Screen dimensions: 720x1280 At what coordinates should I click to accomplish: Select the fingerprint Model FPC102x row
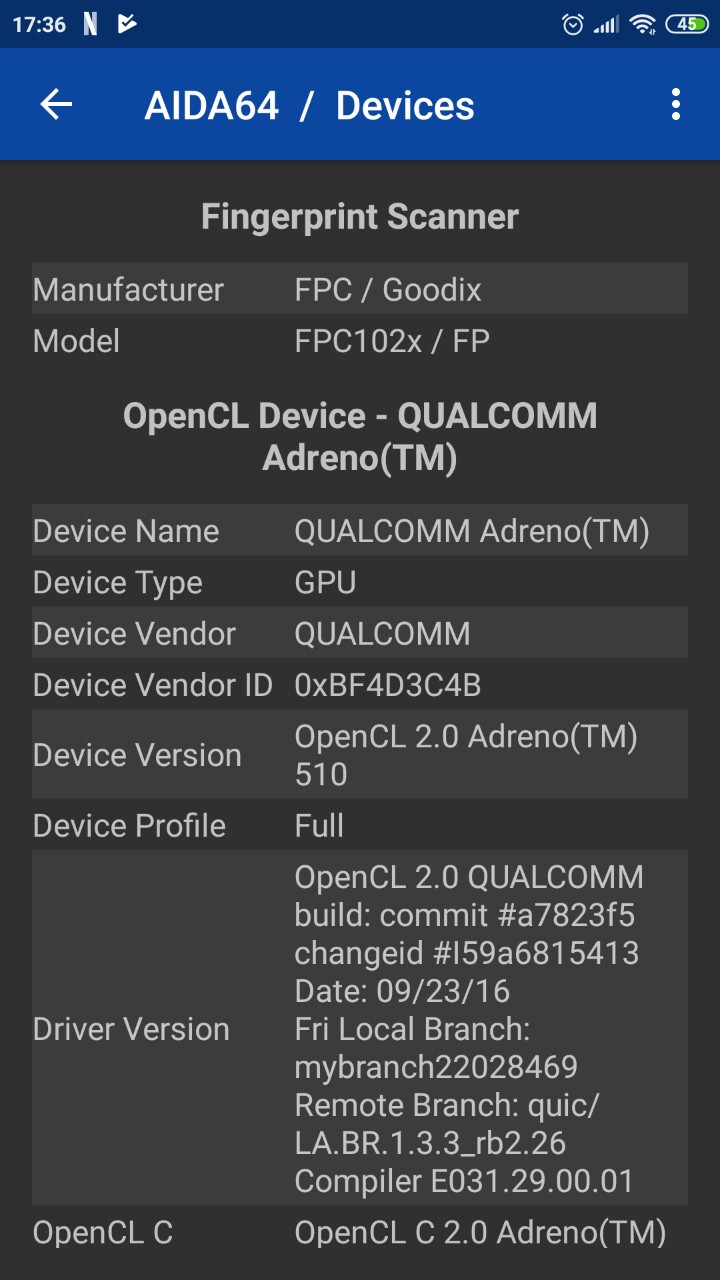point(360,341)
